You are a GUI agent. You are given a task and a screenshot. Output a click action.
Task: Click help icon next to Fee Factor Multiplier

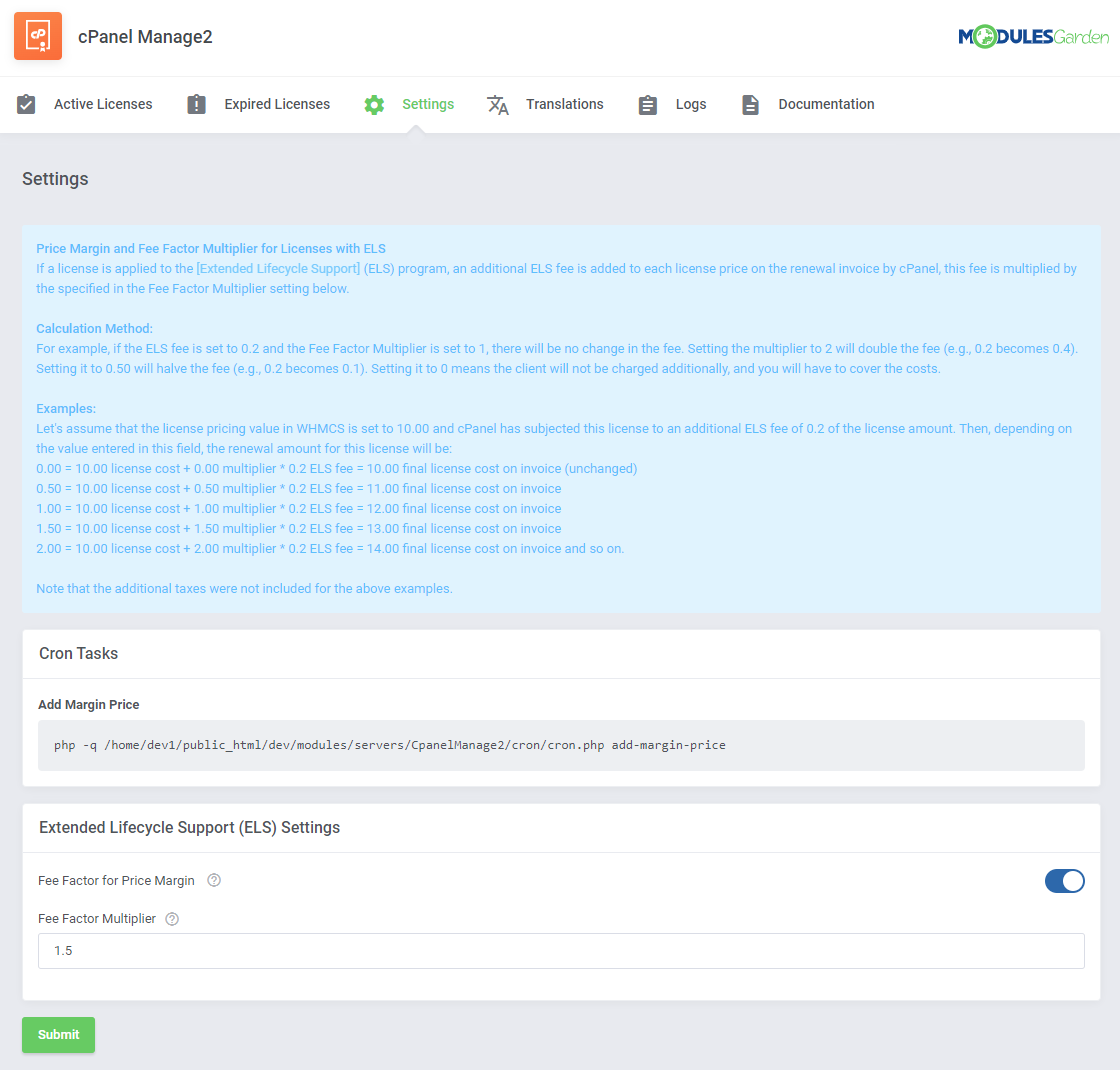click(x=172, y=919)
